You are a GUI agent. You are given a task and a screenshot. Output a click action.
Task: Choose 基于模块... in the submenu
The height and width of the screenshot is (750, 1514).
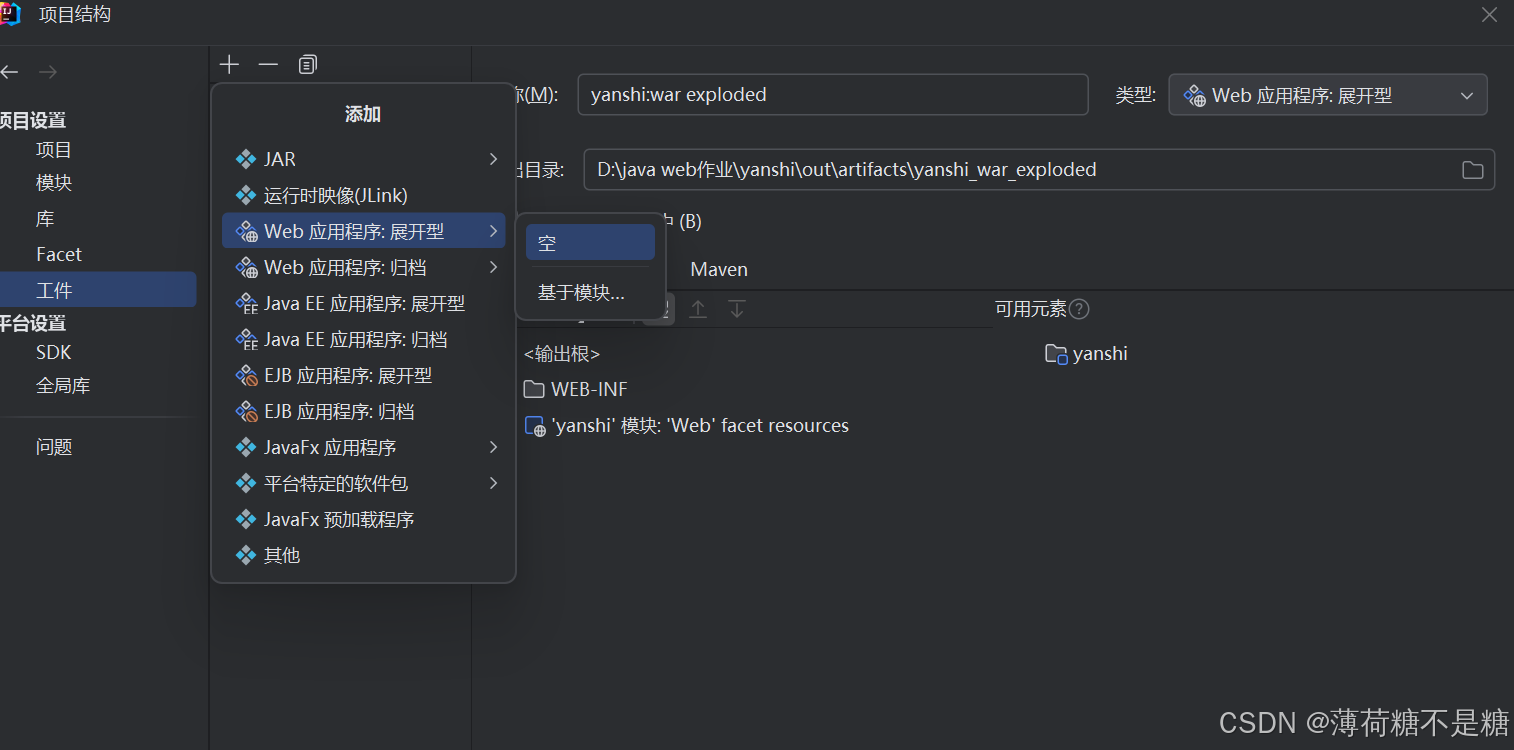click(590, 293)
